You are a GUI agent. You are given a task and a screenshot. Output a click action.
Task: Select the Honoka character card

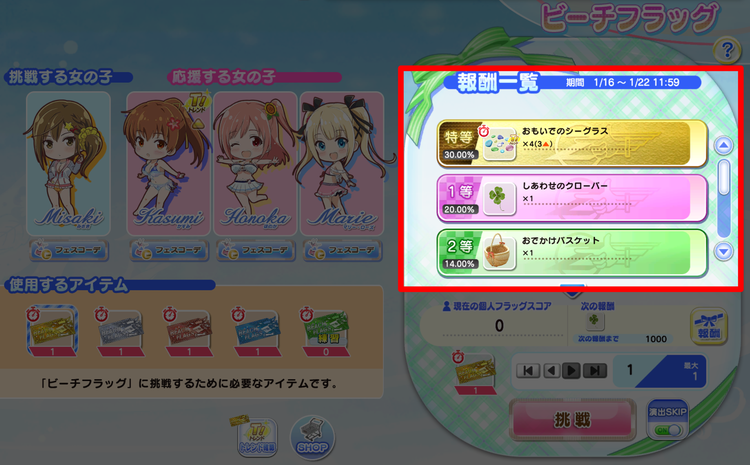pos(255,163)
